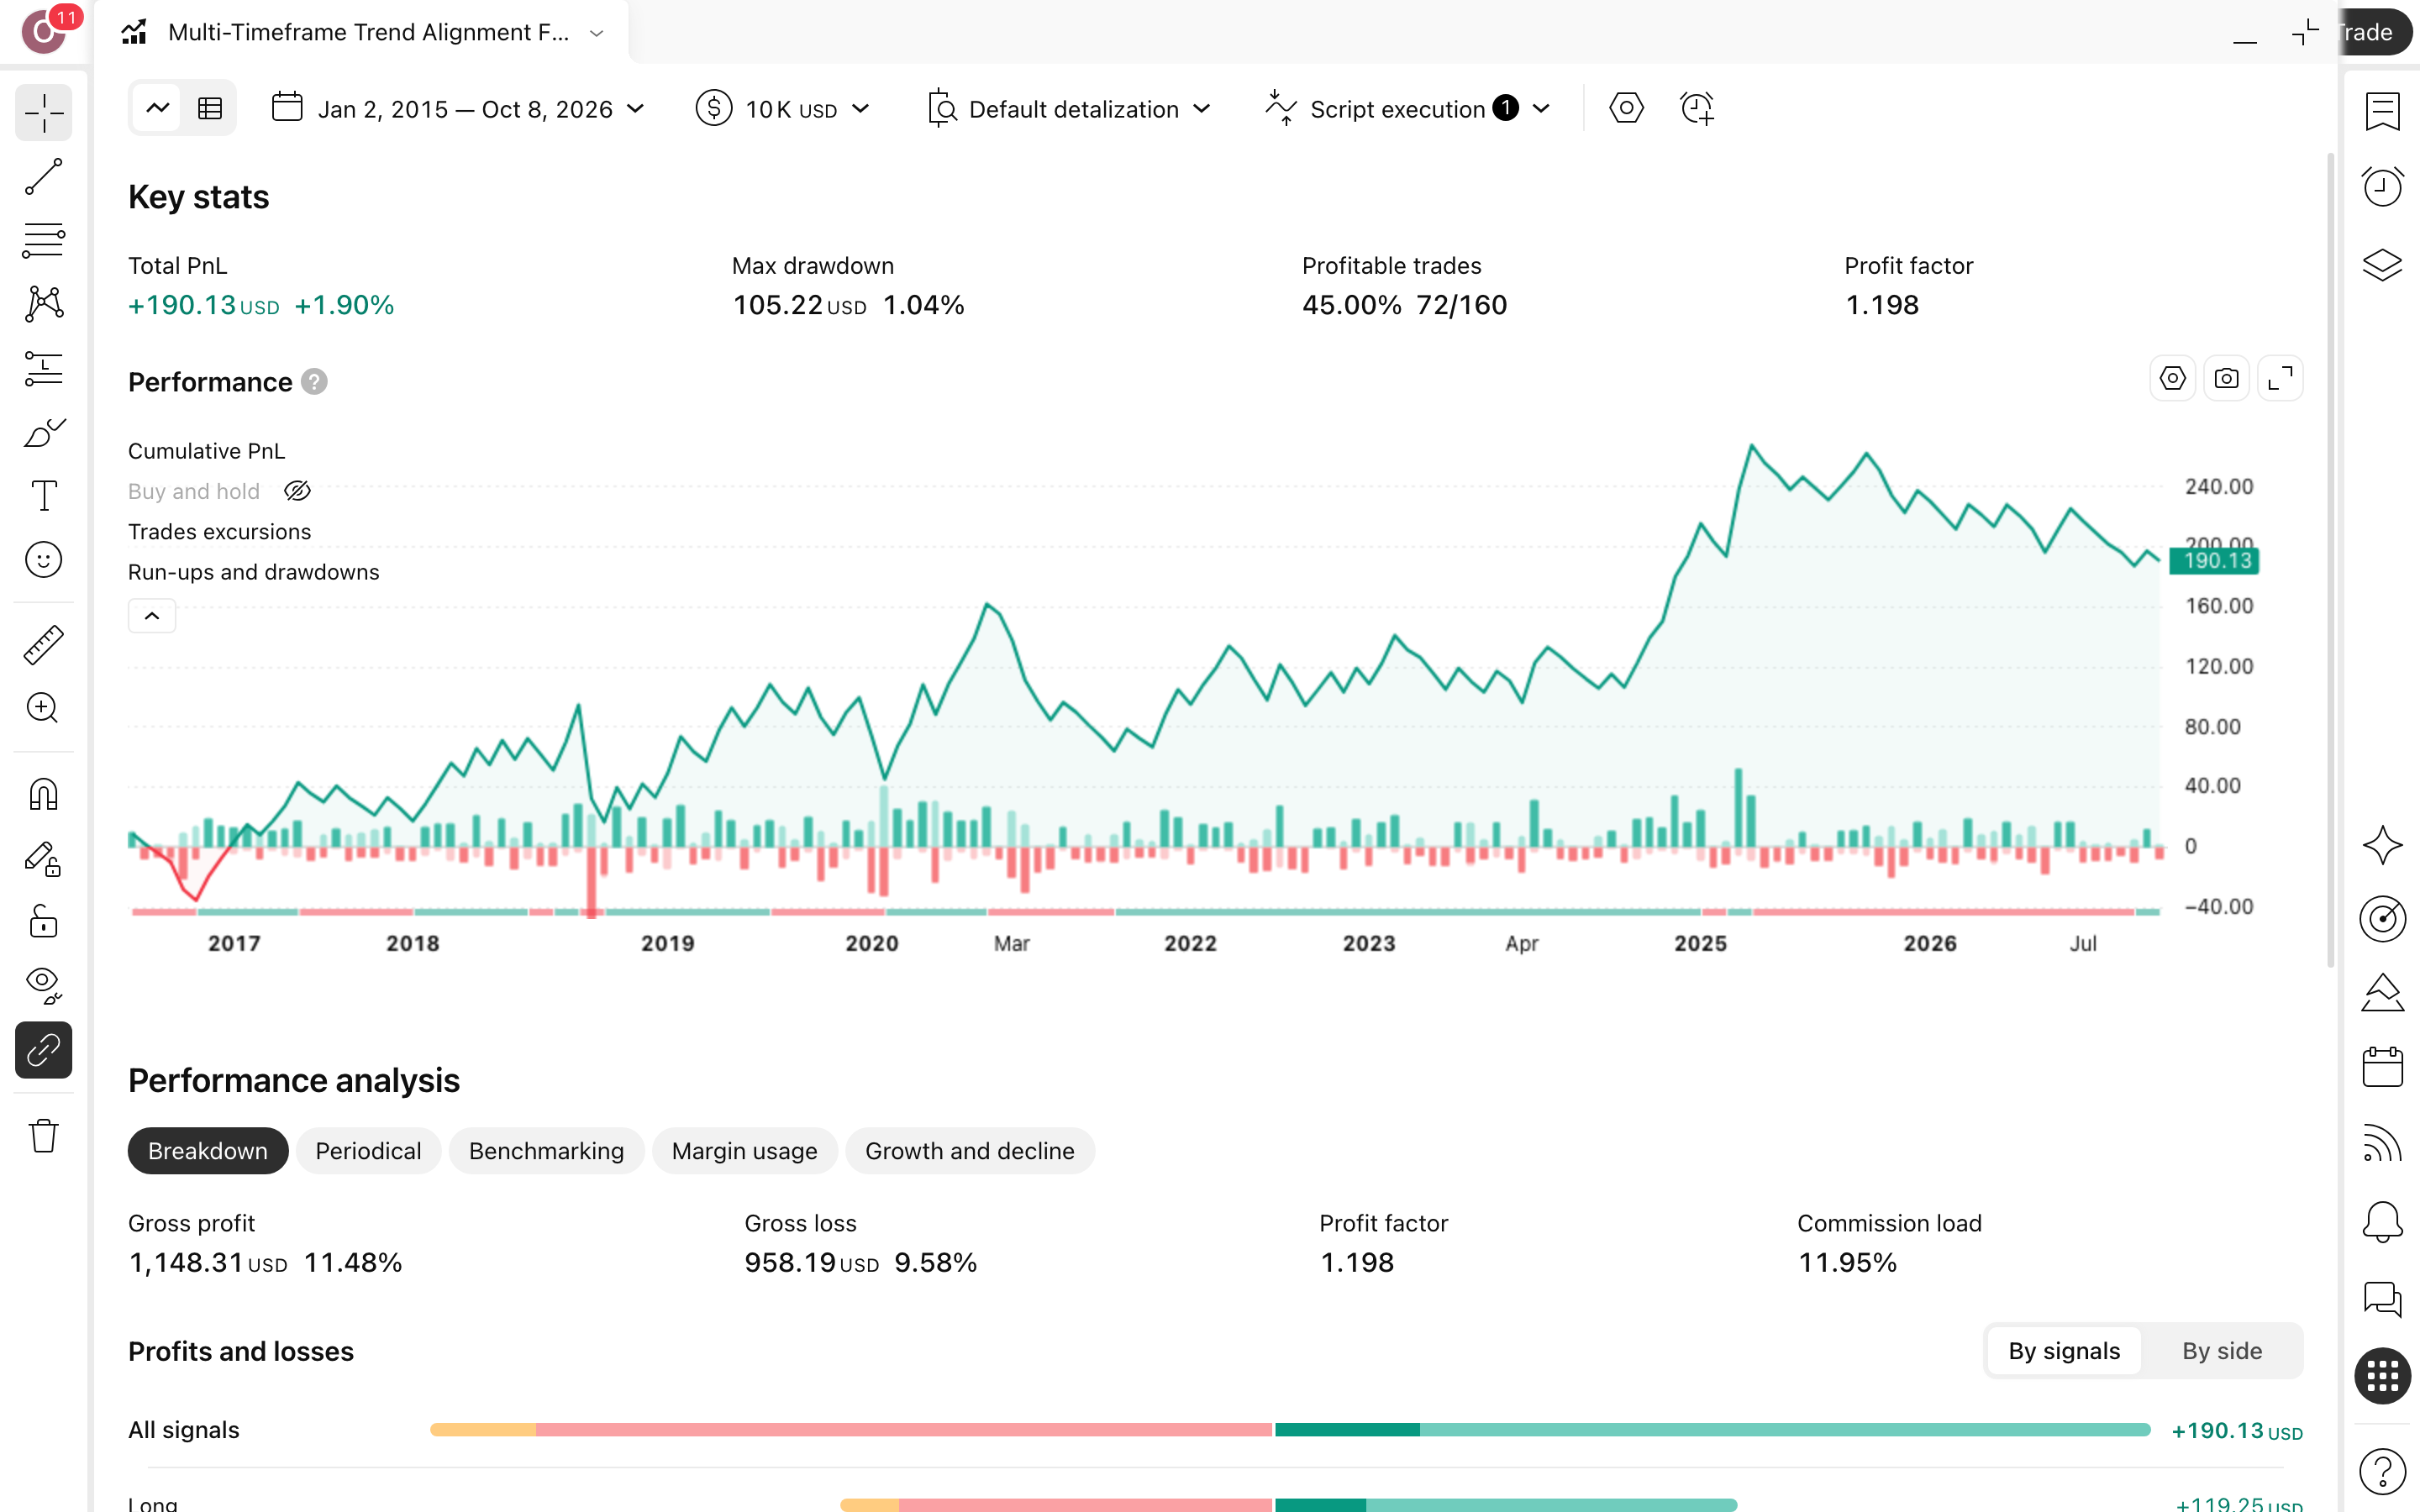Open the date range dropdown
Image resolution: width=2420 pixels, height=1512 pixels.
(x=458, y=109)
